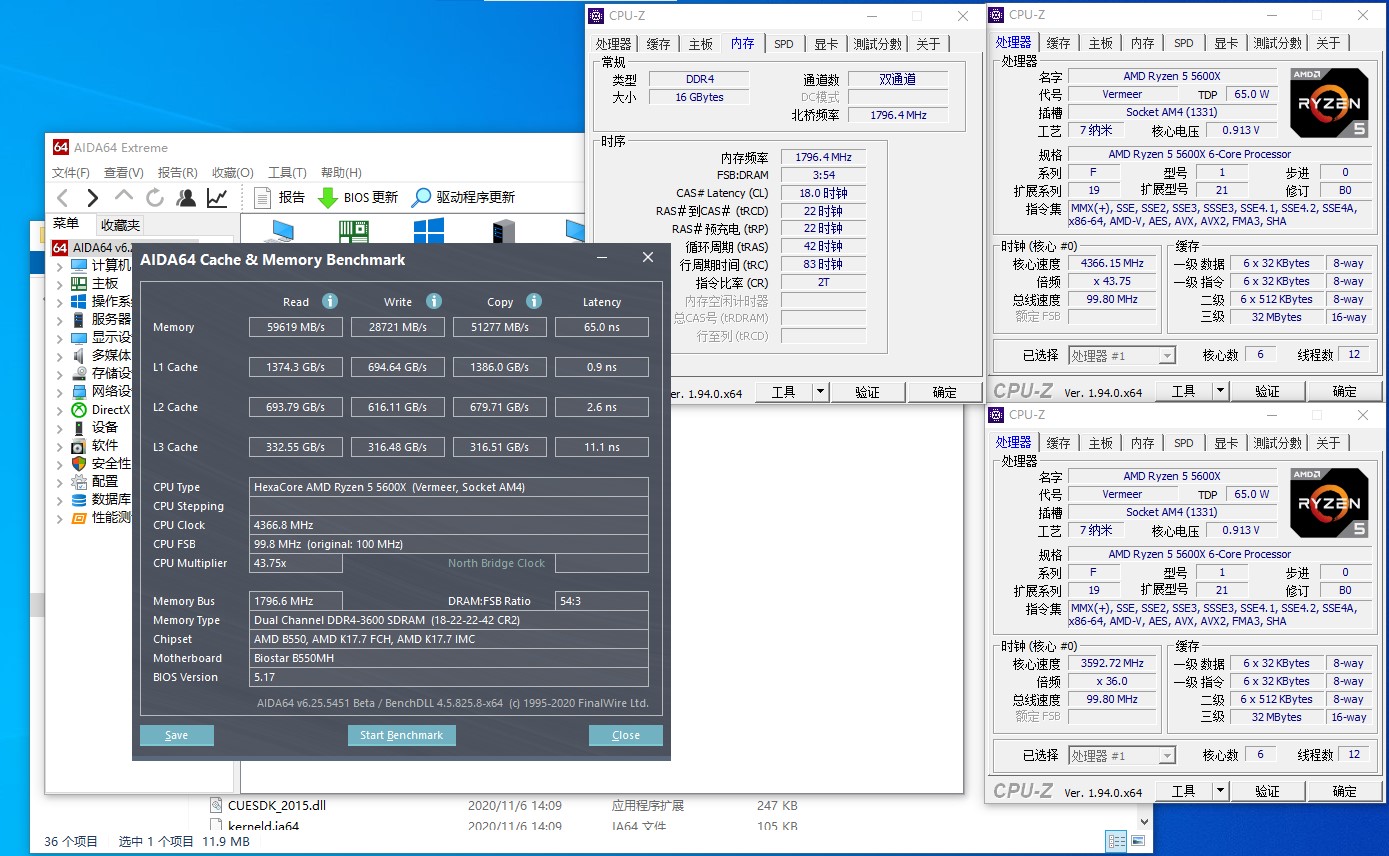Open 缓存 tab in top-right CPU-Z

[x=1058, y=43]
